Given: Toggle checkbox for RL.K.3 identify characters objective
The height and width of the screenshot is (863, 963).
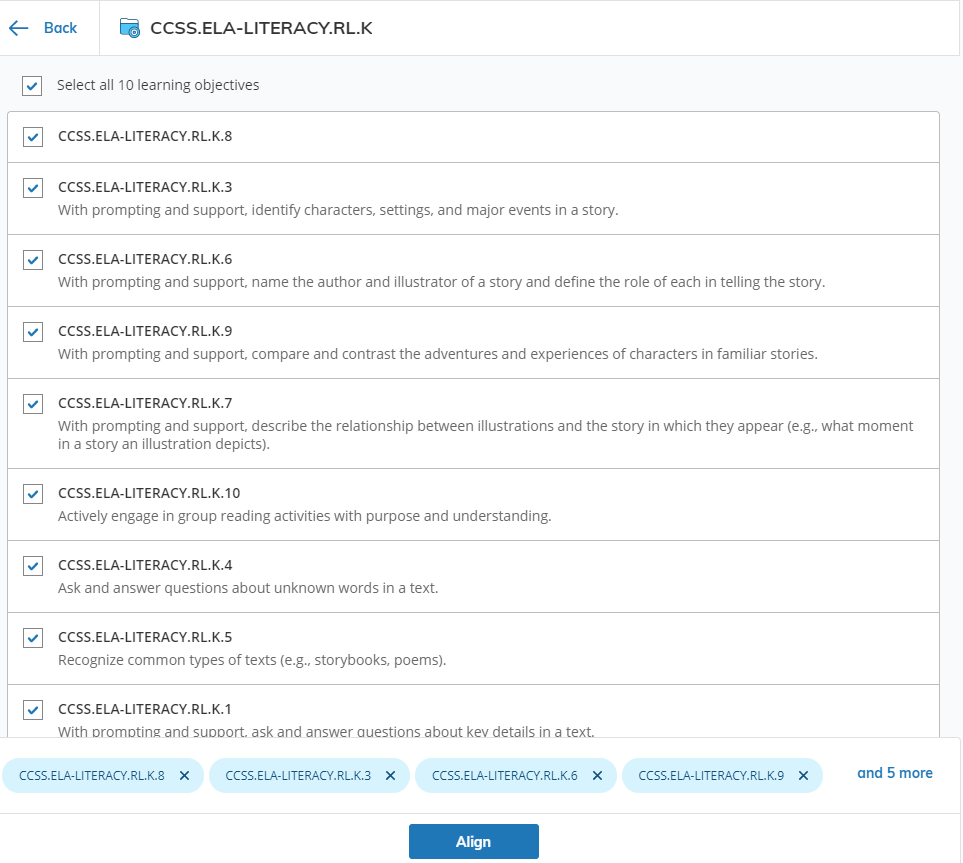Looking at the screenshot, I should [33, 188].
